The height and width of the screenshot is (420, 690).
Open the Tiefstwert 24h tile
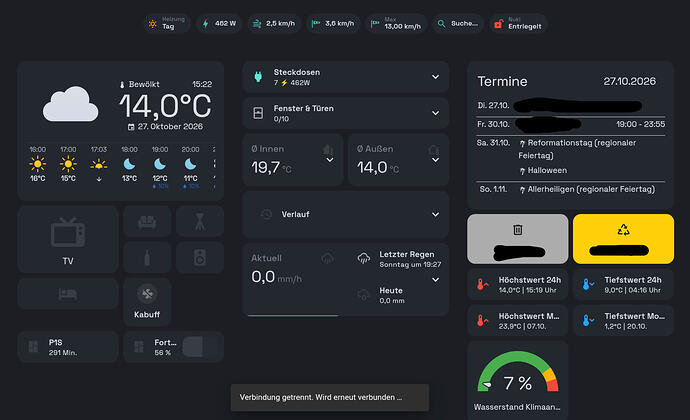(x=624, y=284)
